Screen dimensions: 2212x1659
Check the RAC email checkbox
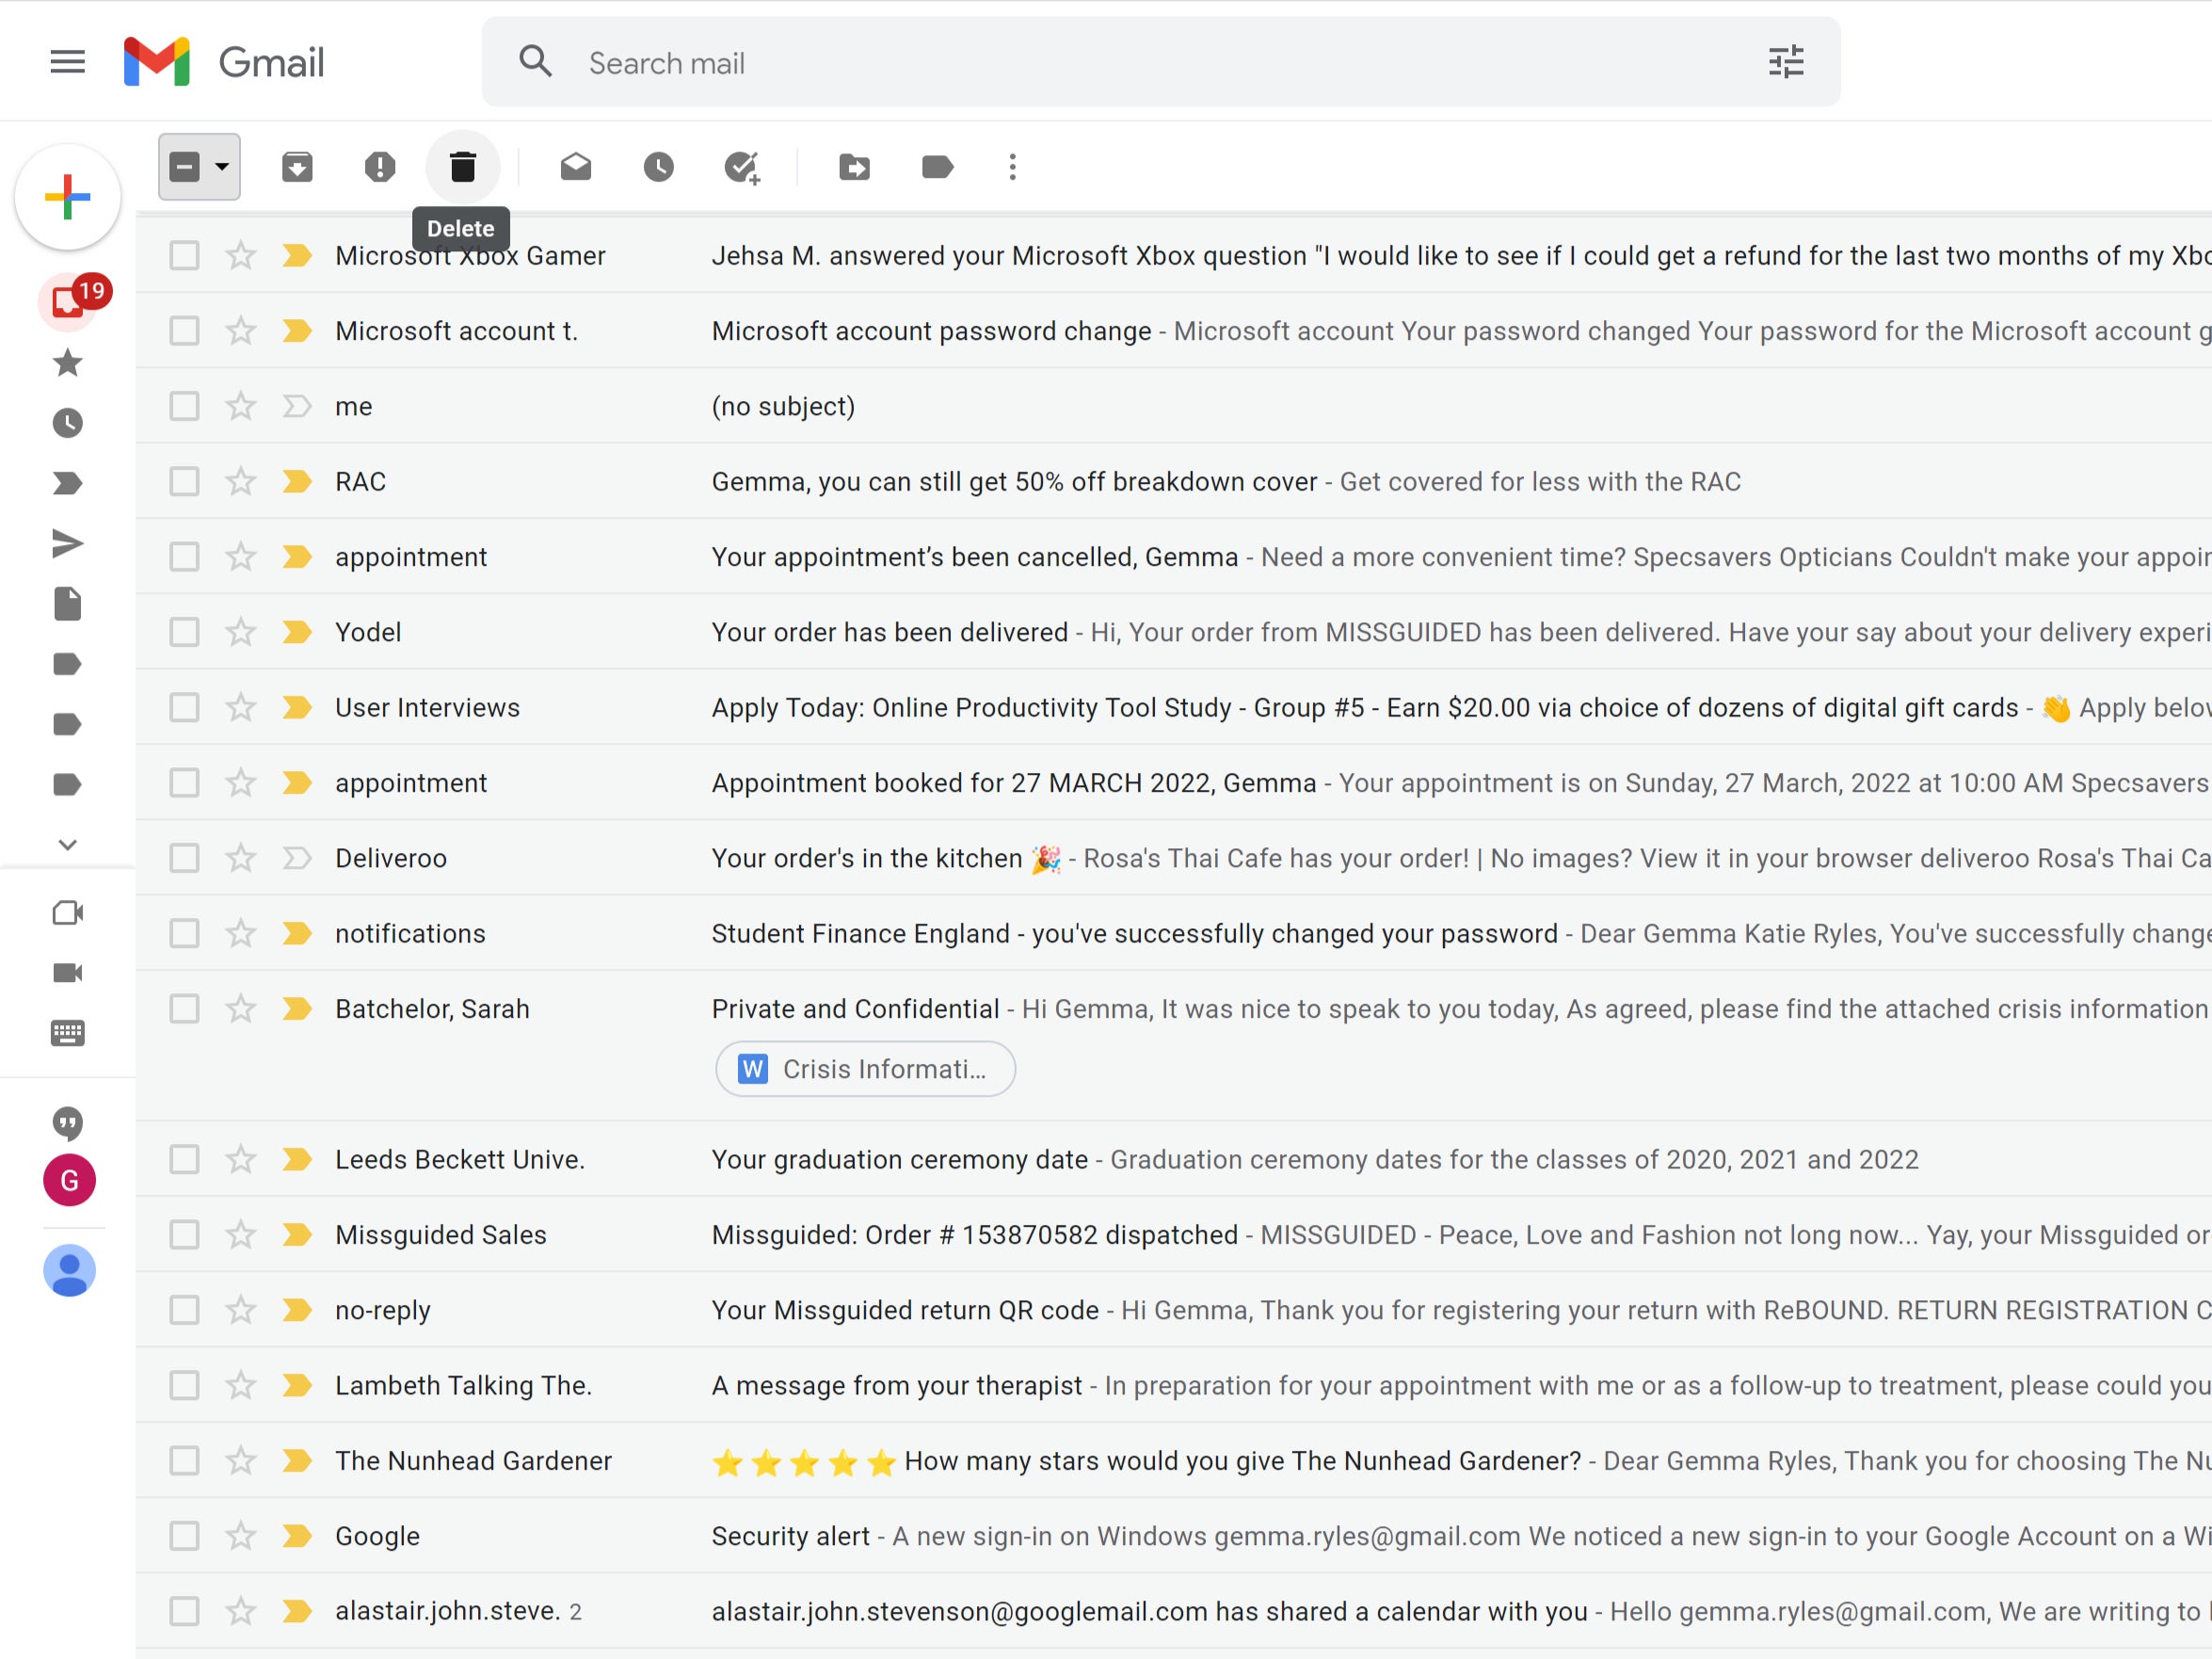click(184, 482)
